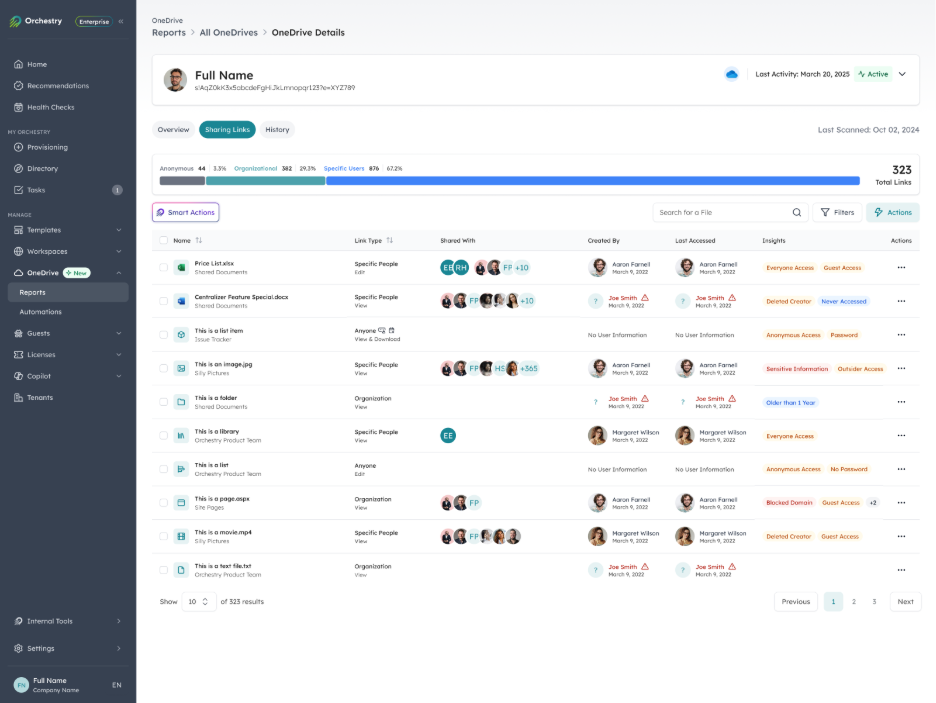Click the image icon for This is an image.jpg
The image size is (936, 703).
tap(181, 368)
